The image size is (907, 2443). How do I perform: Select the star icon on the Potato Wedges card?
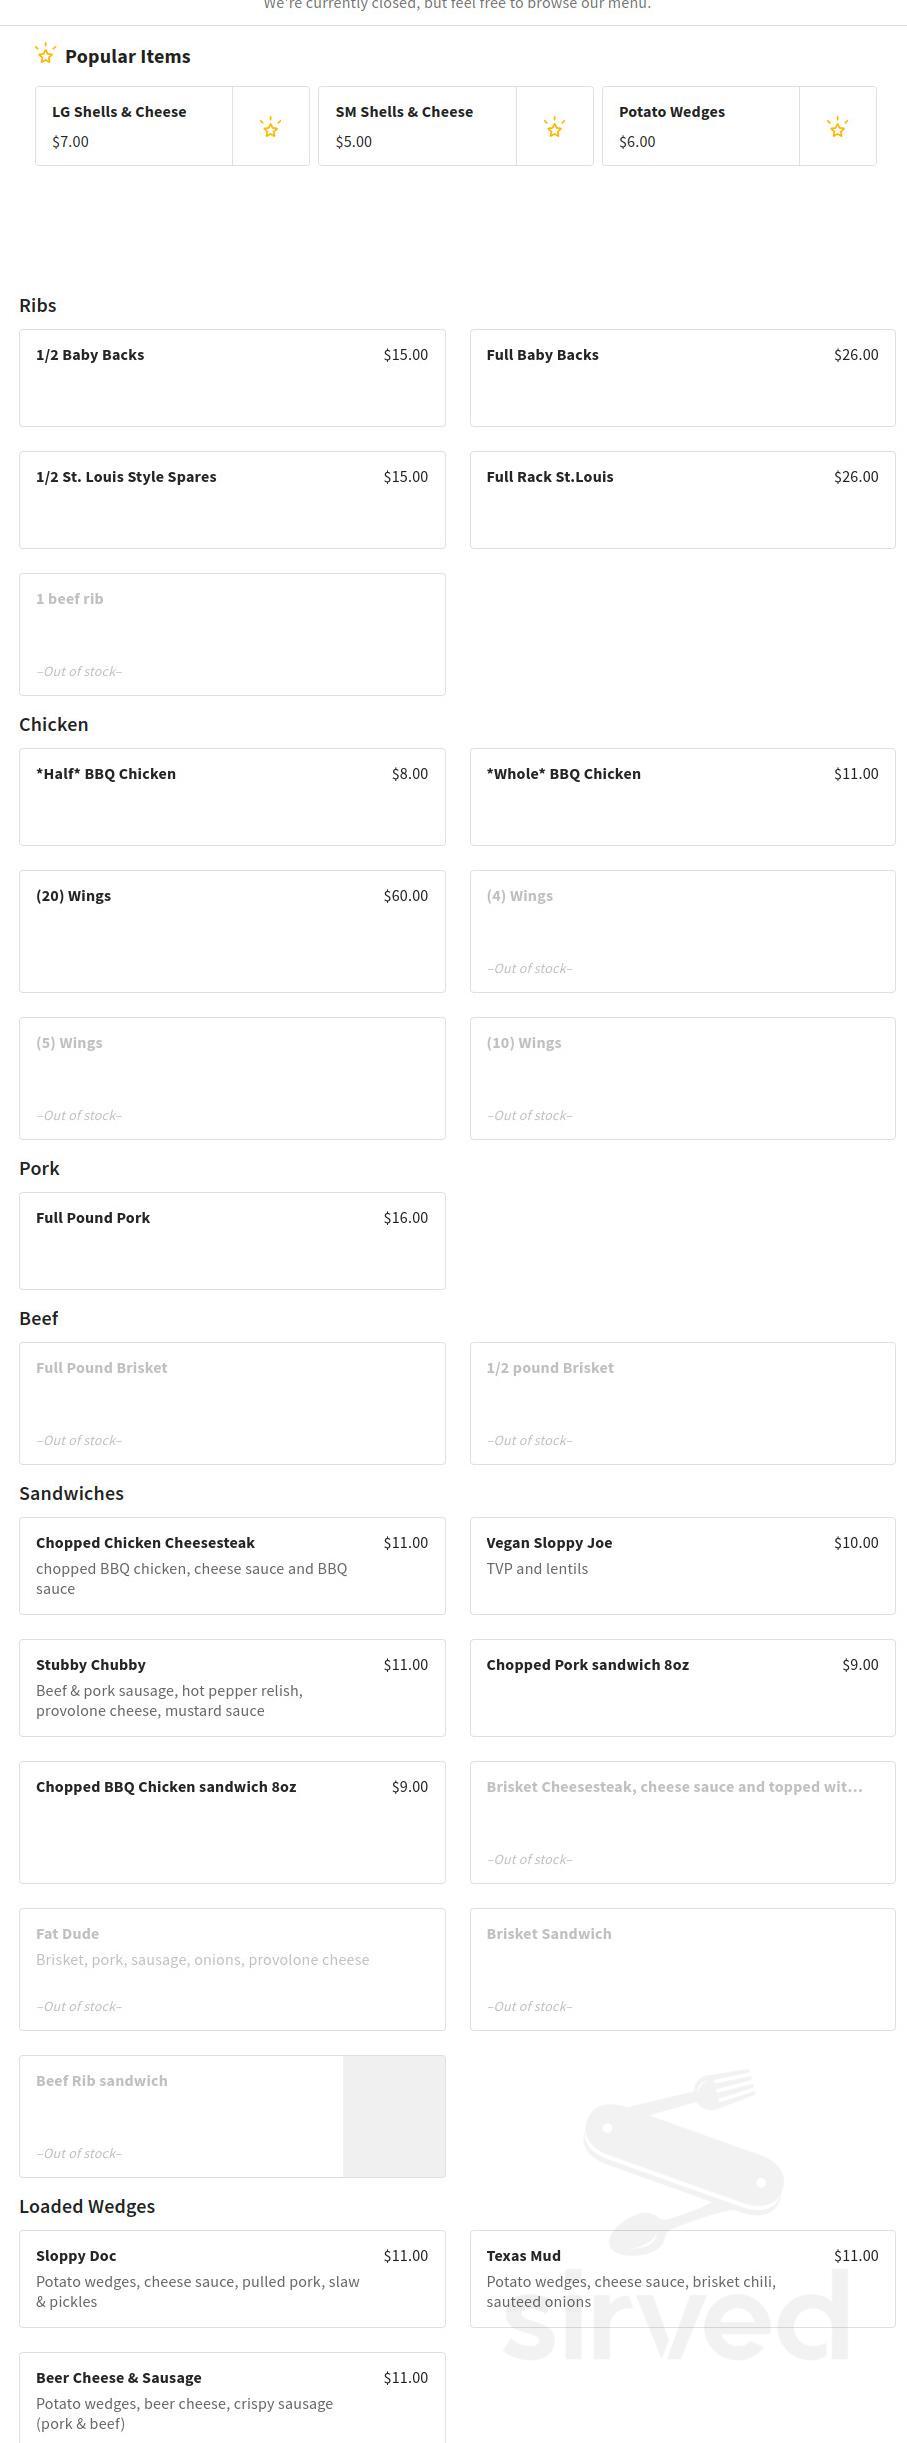click(837, 126)
